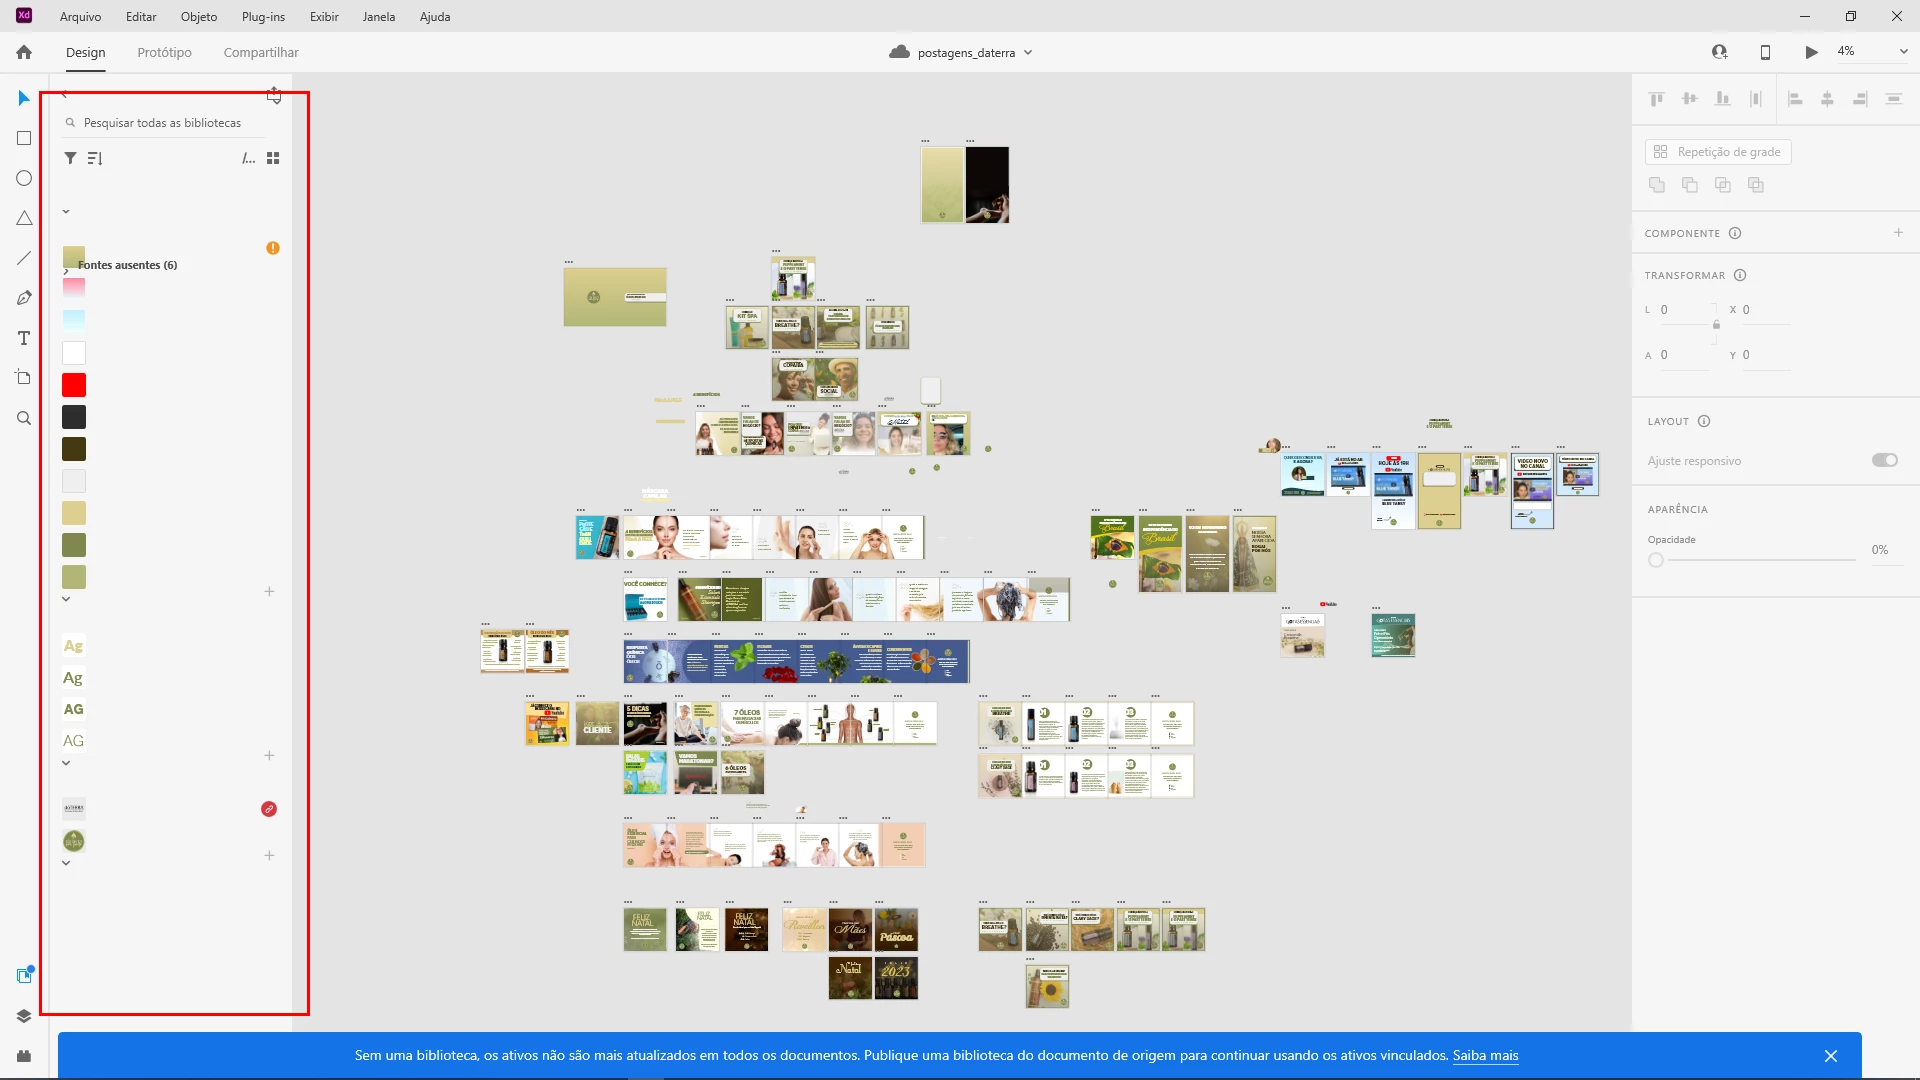Screen dimensions: 1920x1080
Task: Open the Layers panel icon
Action: pos(24,1016)
